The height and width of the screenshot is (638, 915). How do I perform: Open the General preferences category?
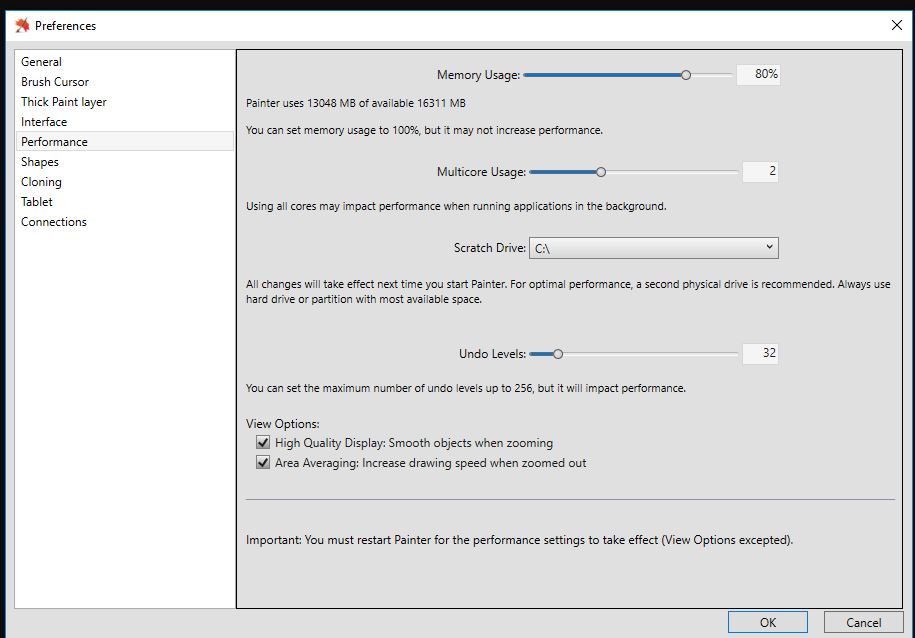tap(124, 62)
